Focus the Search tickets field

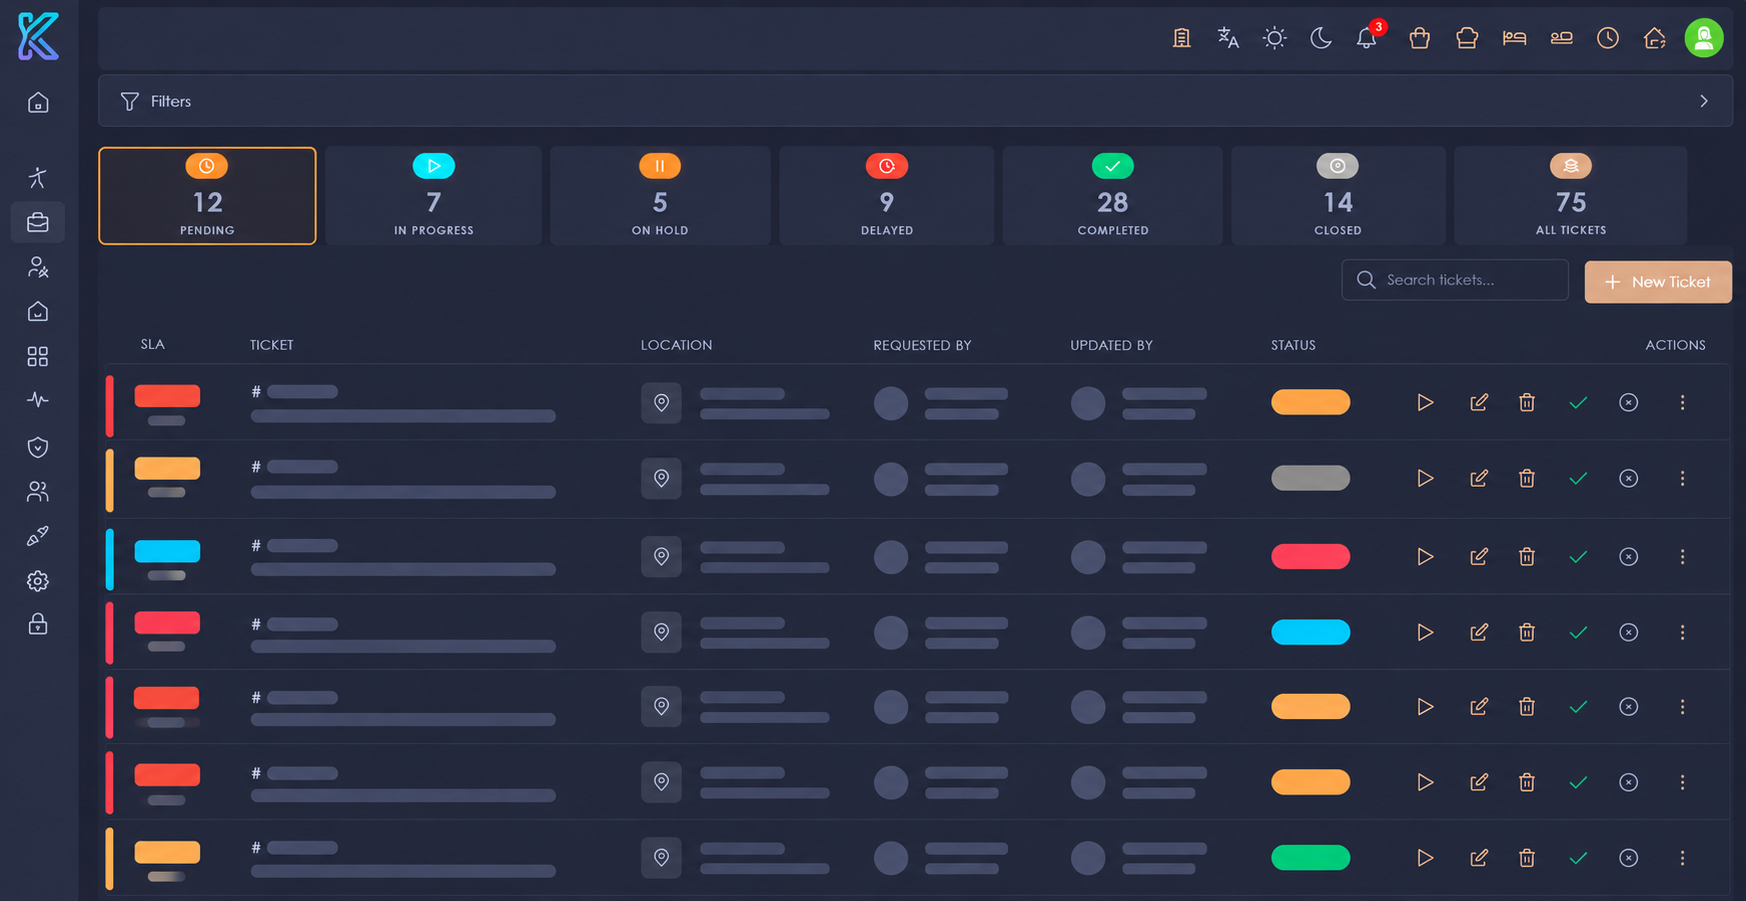(x=1455, y=280)
